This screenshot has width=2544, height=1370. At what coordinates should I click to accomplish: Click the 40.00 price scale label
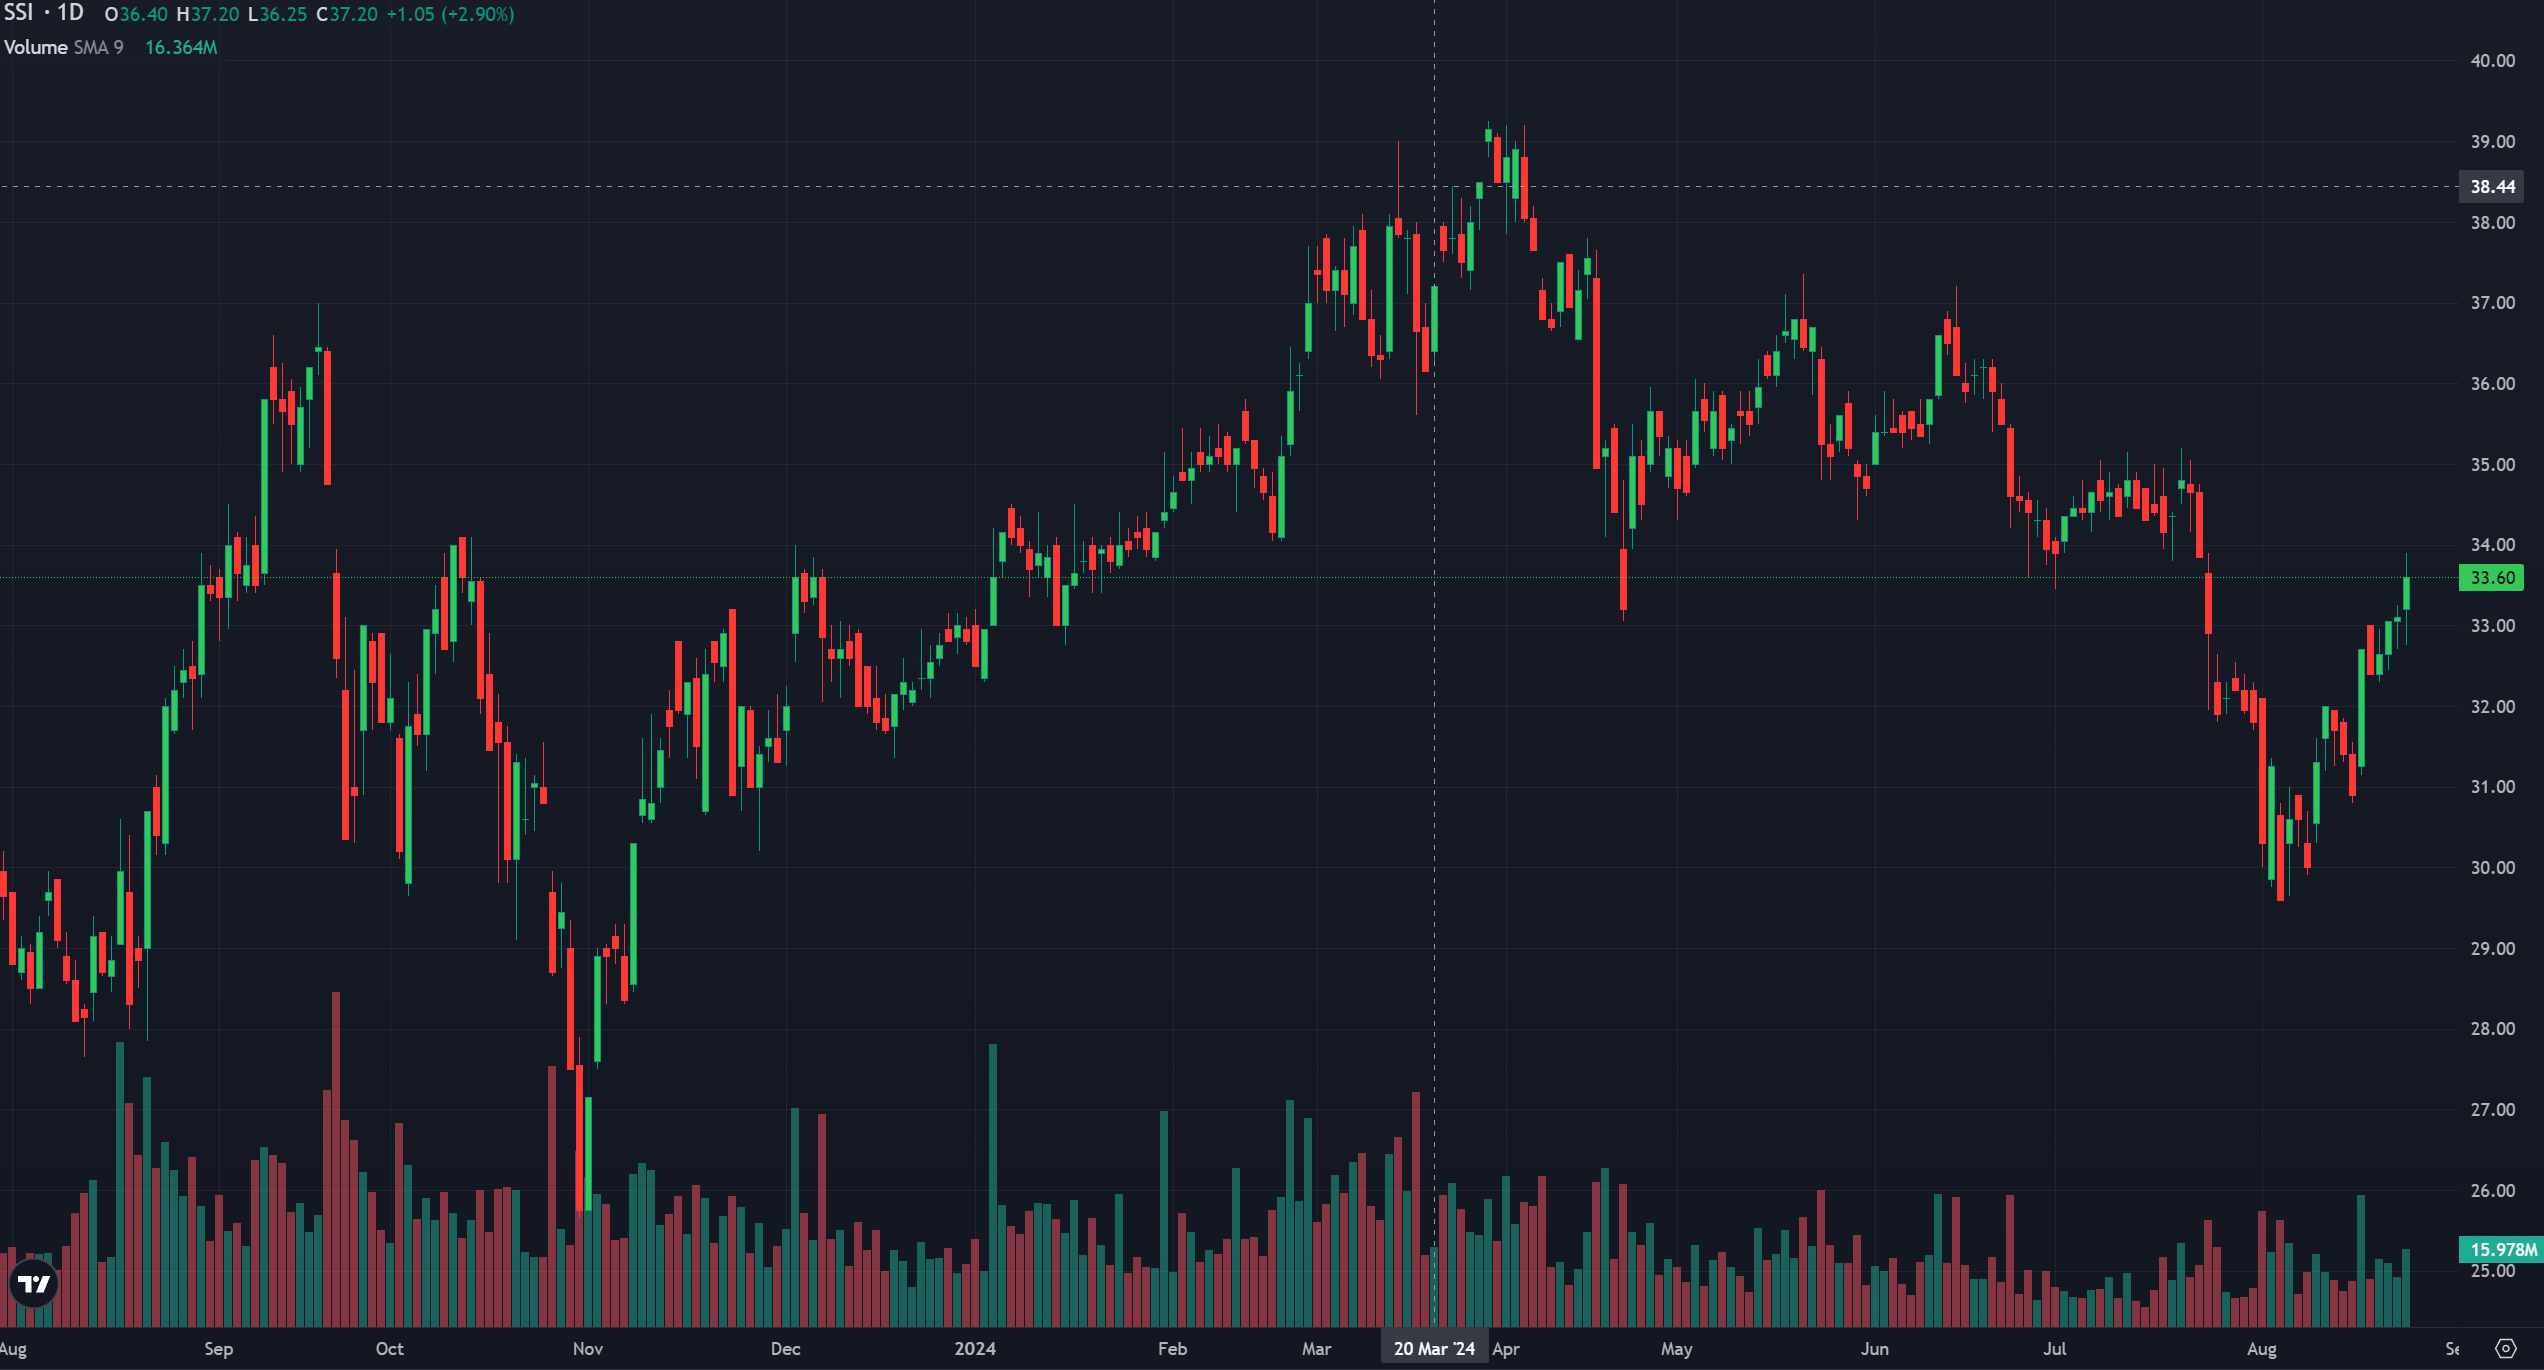tap(2492, 61)
